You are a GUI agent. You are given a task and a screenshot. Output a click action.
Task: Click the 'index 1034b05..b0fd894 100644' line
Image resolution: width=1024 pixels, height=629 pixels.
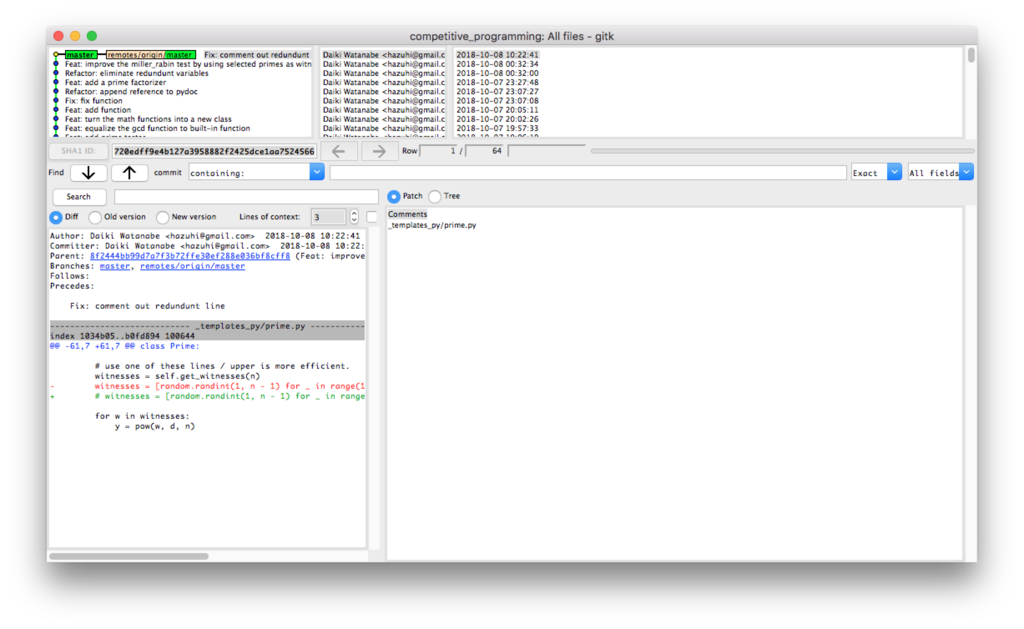pyautogui.click(x=122, y=336)
